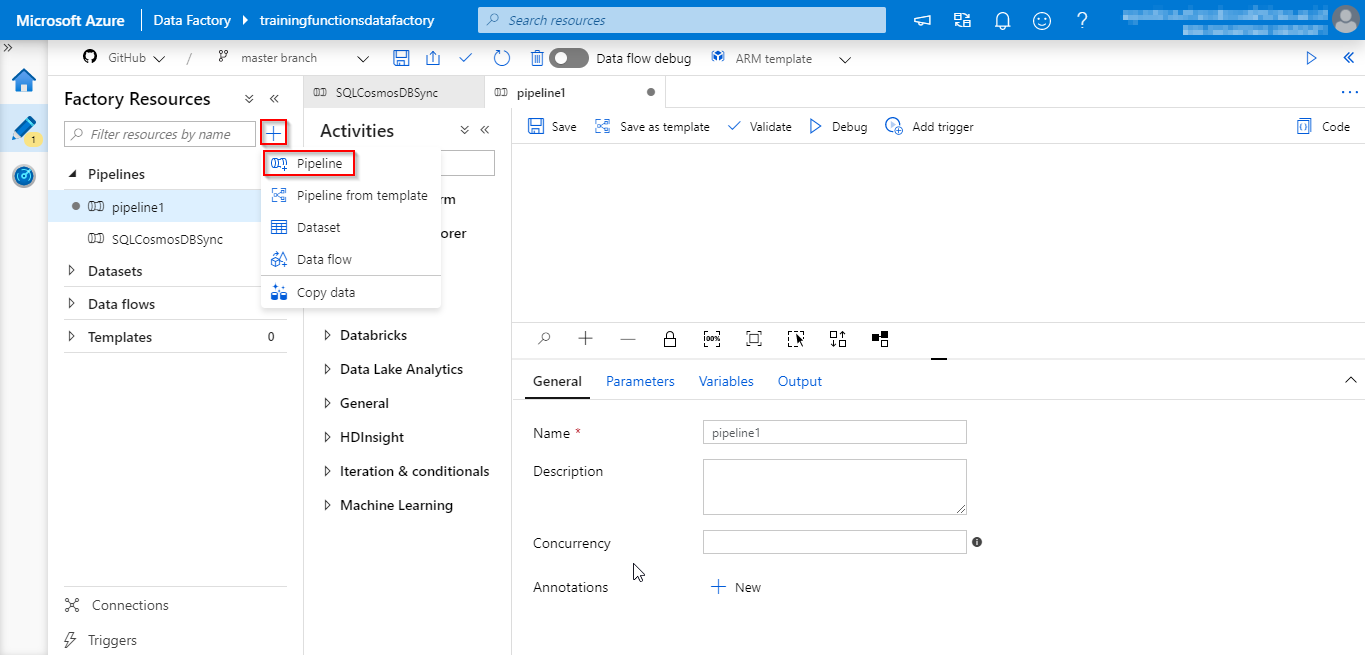Click the Zoom to 100% icon

[712, 338]
